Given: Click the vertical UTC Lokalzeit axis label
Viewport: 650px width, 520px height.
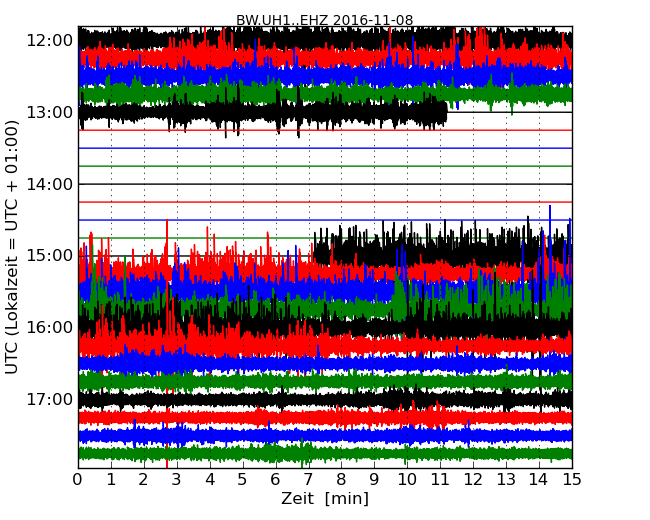Looking at the screenshot, I should click(12, 247).
